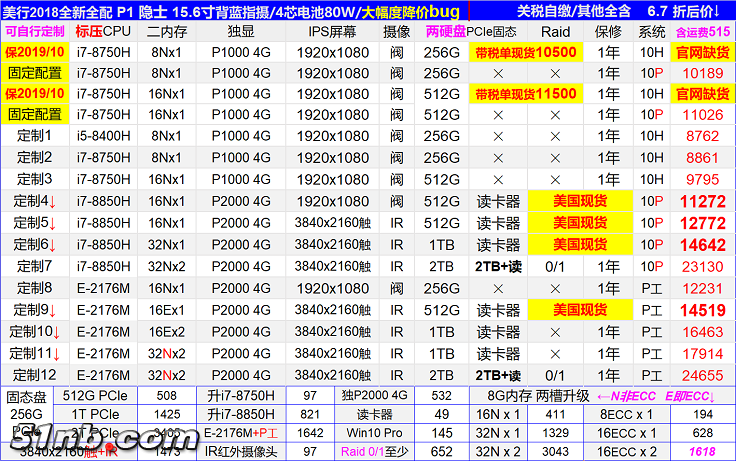Click the 升i7-8750H upgrade option
The height and width of the screenshot is (461, 736).
(236, 394)
